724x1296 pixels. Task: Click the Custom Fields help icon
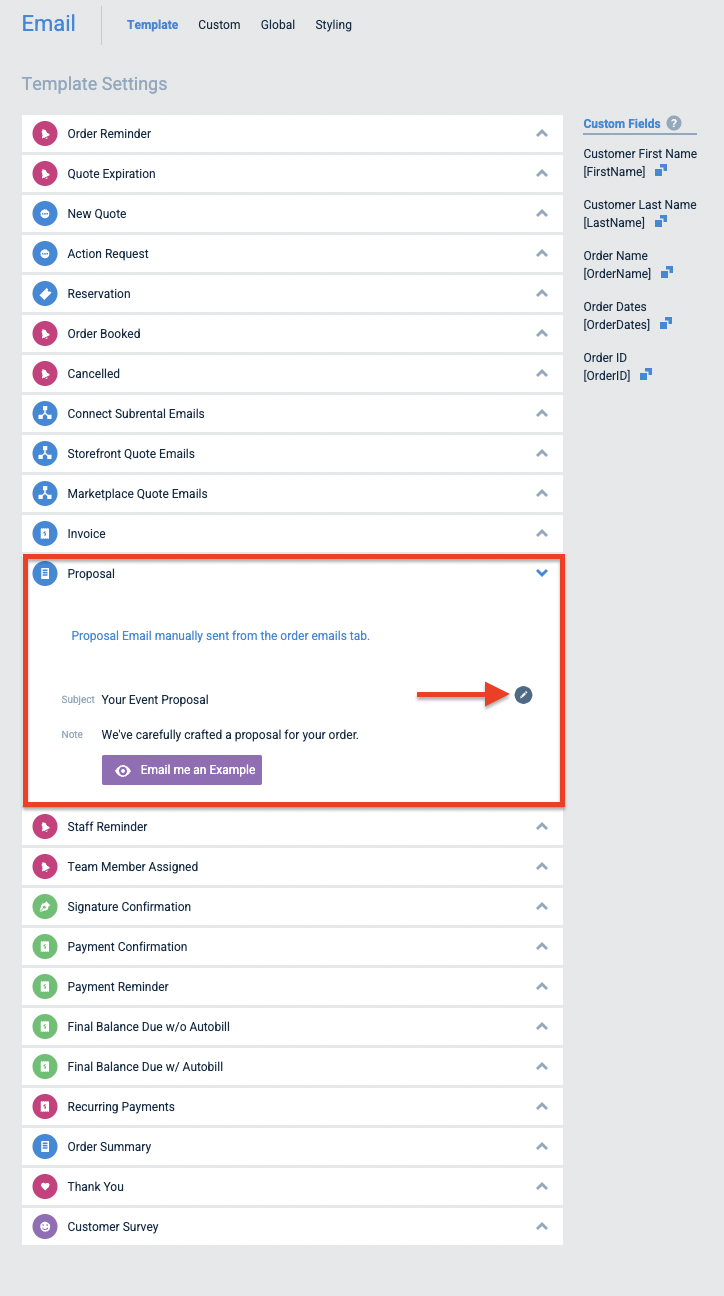(x=672, y=123)
